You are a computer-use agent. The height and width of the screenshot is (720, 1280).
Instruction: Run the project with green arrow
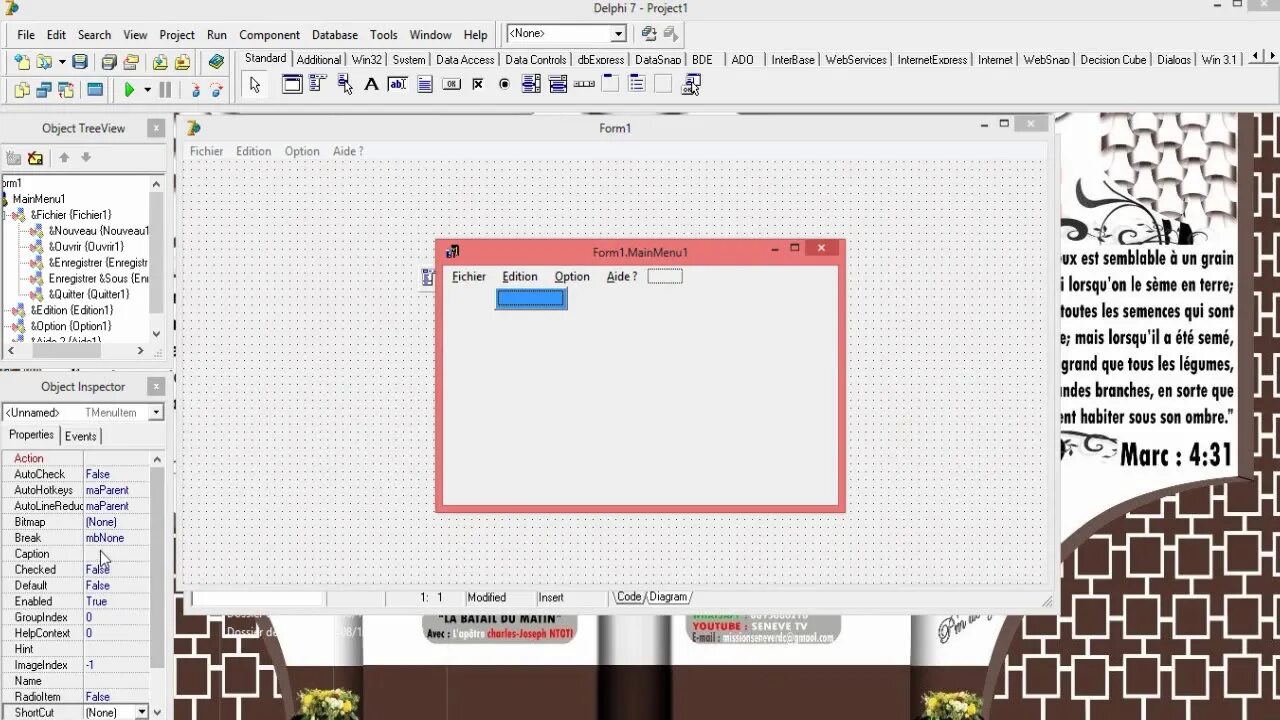(129, 90)
